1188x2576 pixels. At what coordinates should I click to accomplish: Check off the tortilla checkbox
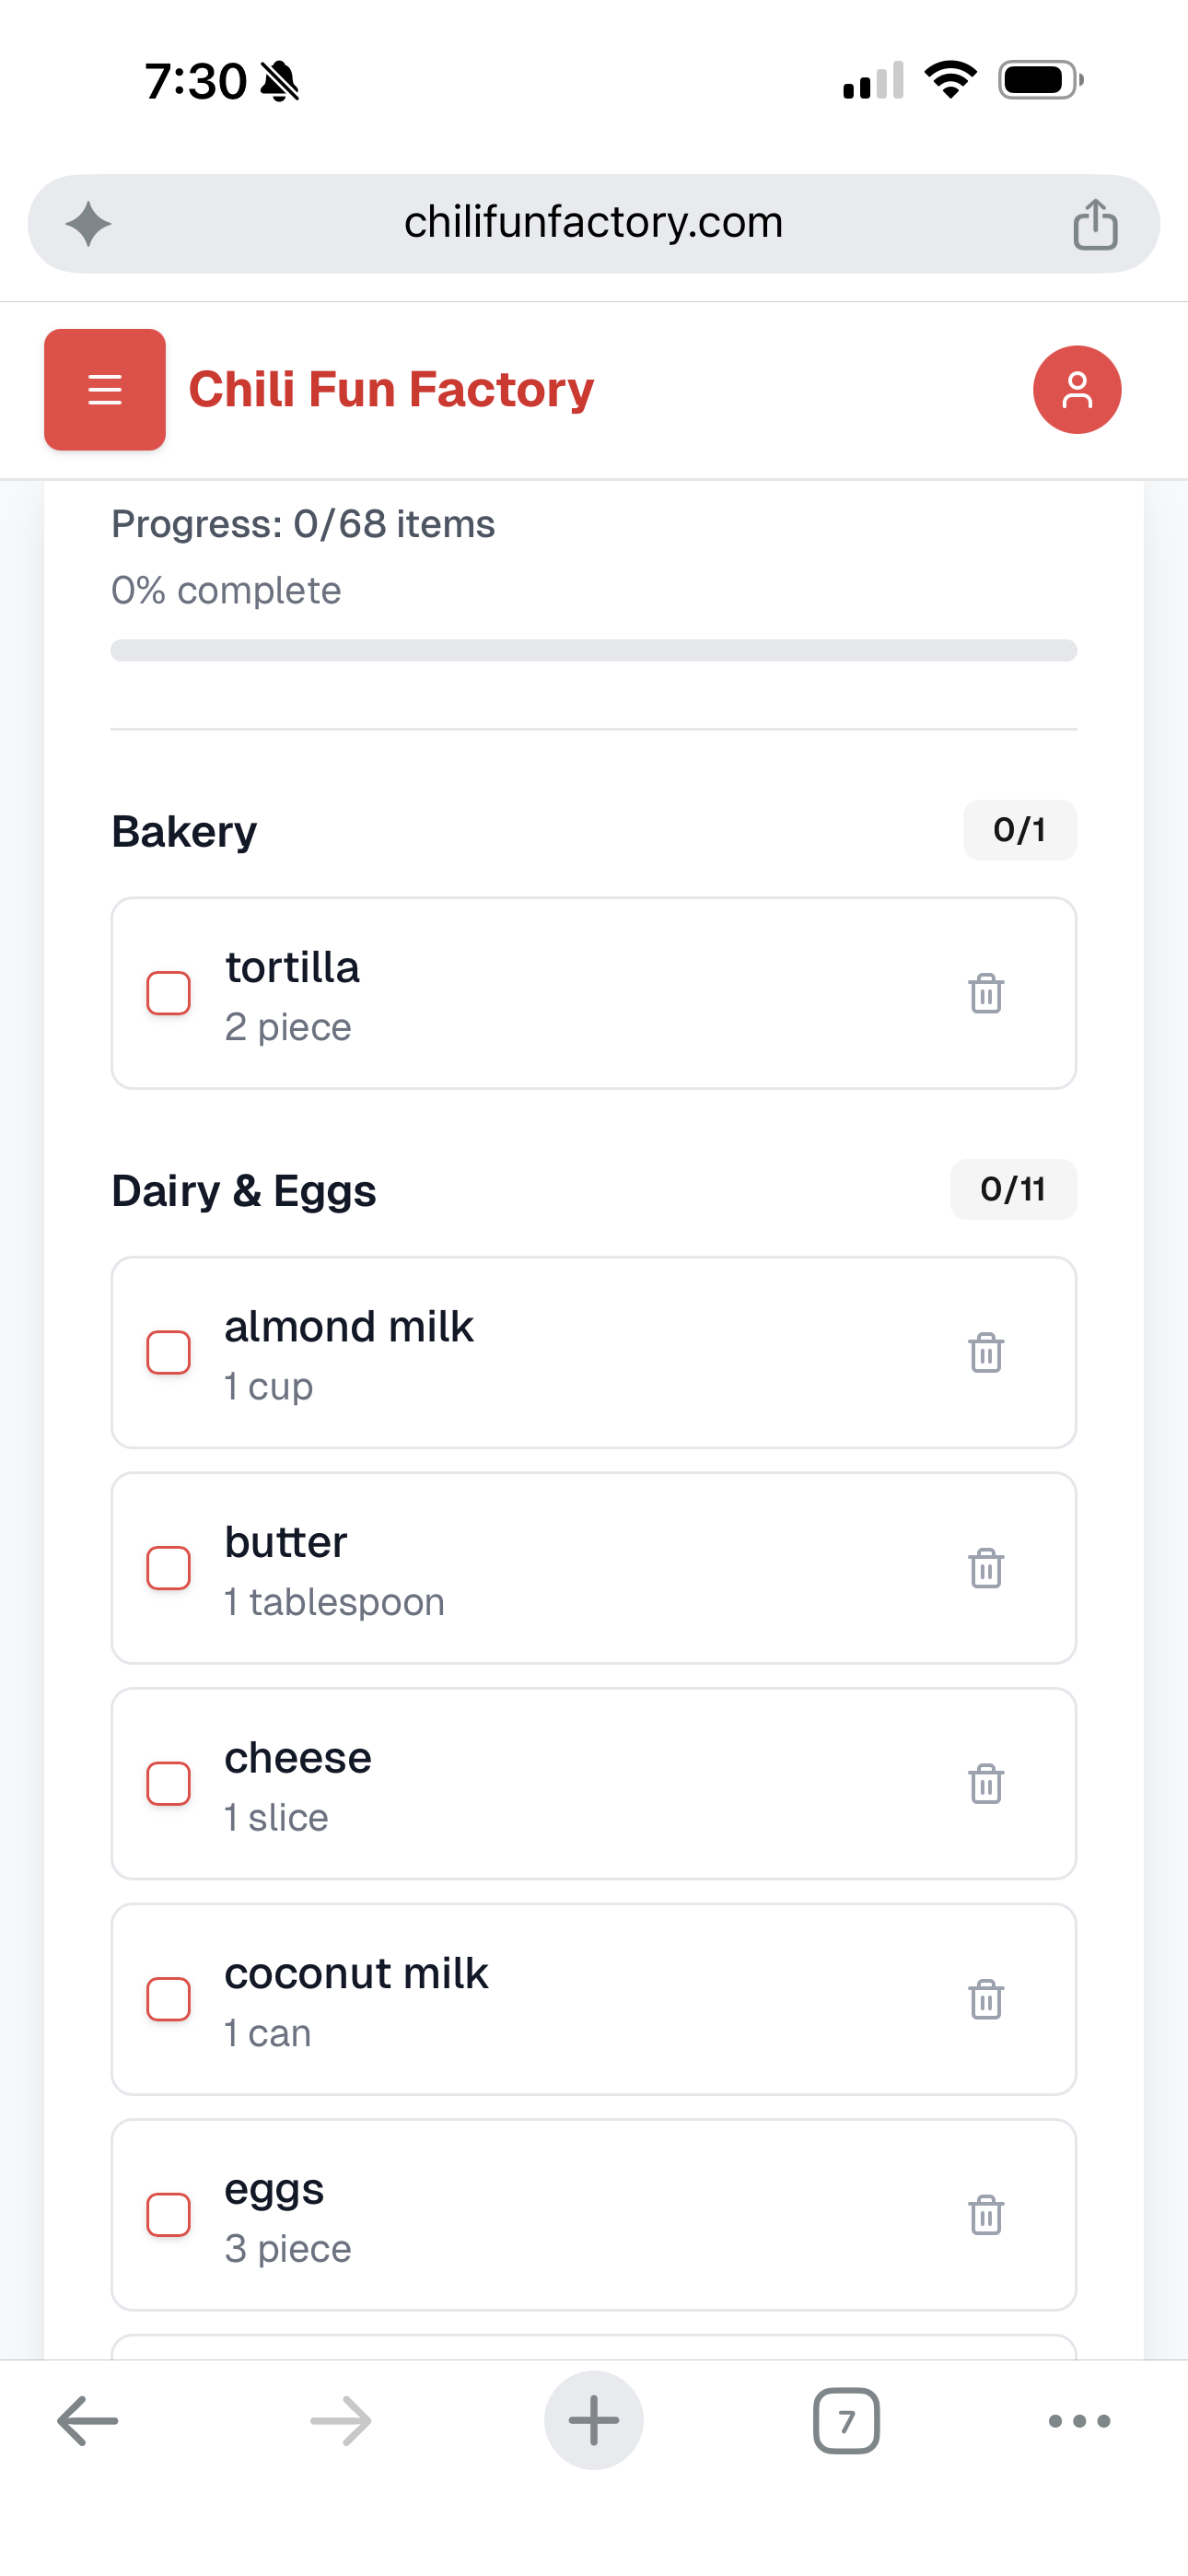click(169, 993)
